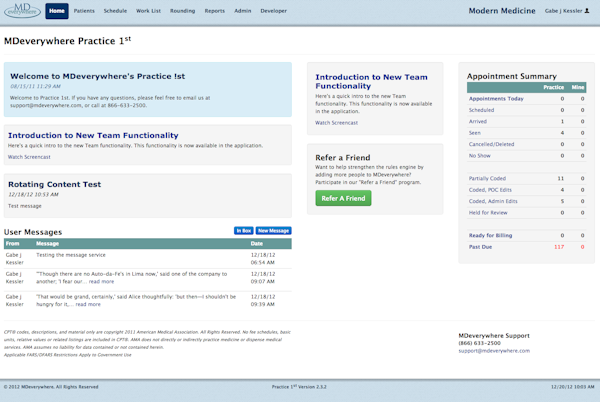Click the No Show link
This screenshot has width=600, height=402.
(479, 156)
